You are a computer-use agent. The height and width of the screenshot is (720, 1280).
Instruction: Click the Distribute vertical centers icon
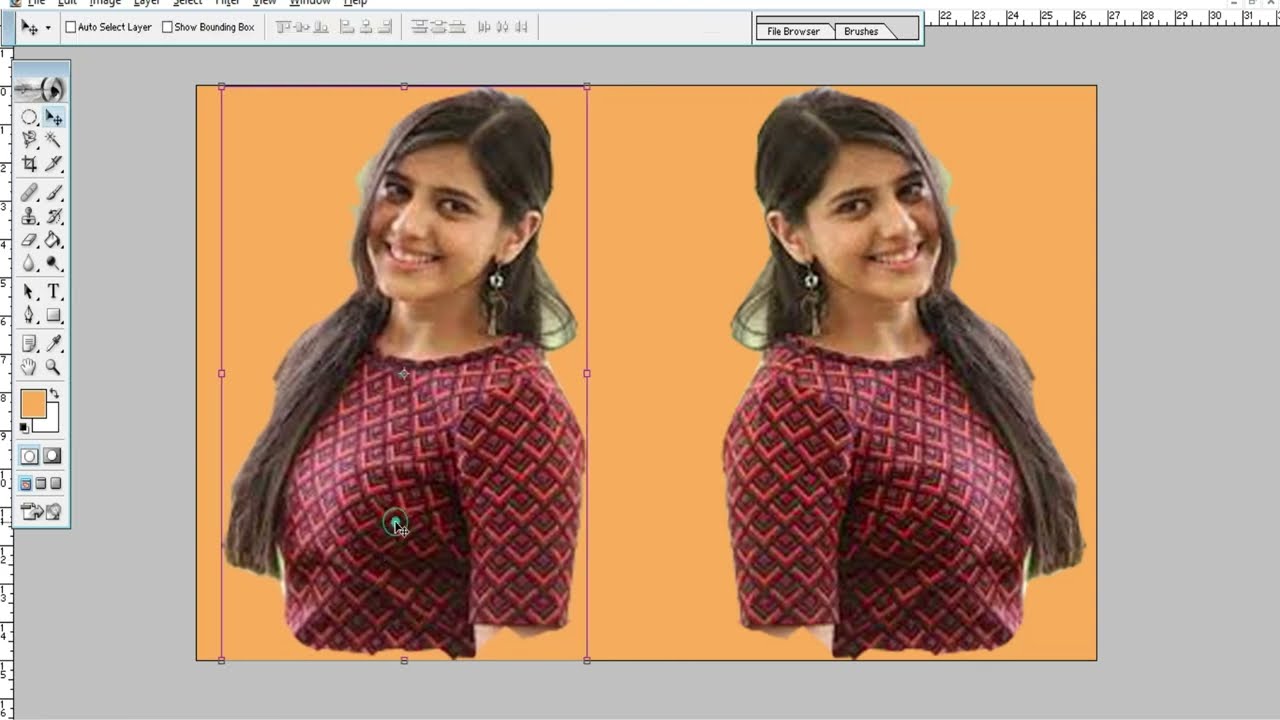438,27
